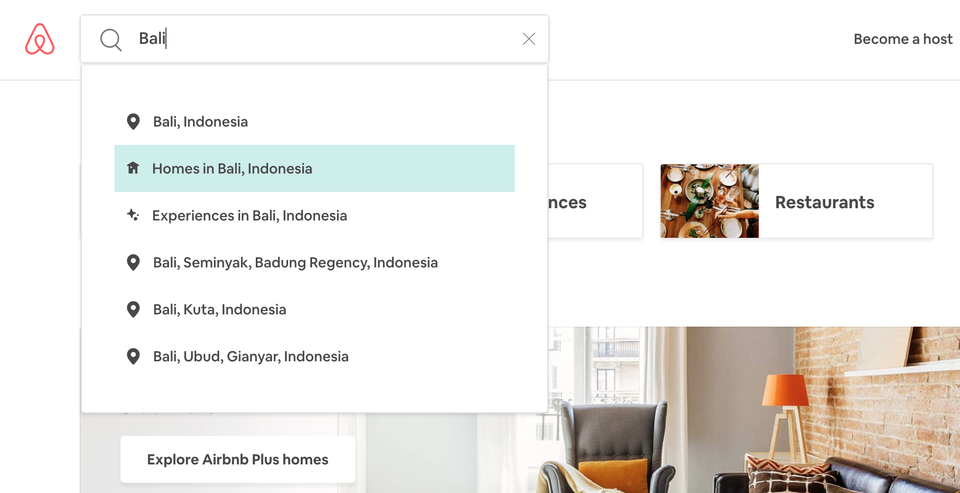
Task: Click the sparkle icon beside Experiences in Bali
Action: [x=133, y=215]
